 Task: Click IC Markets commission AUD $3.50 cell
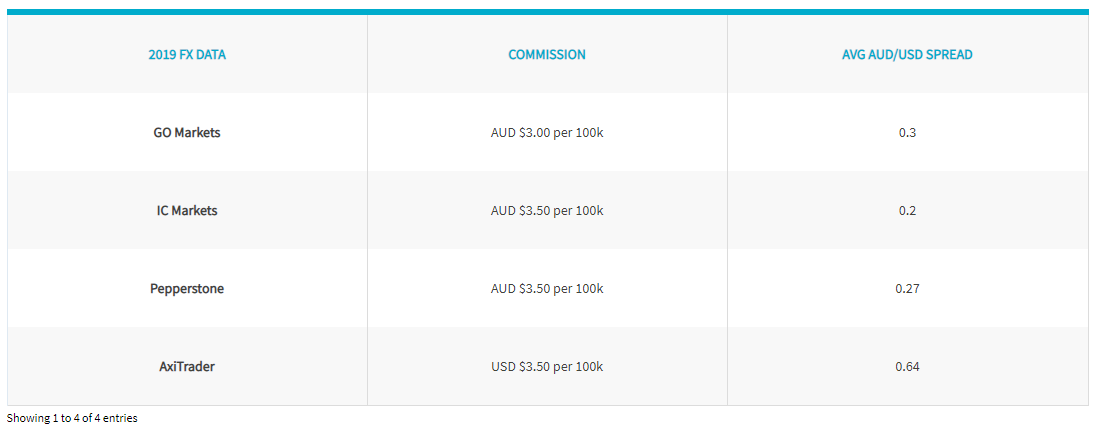[x=547, y=210]
